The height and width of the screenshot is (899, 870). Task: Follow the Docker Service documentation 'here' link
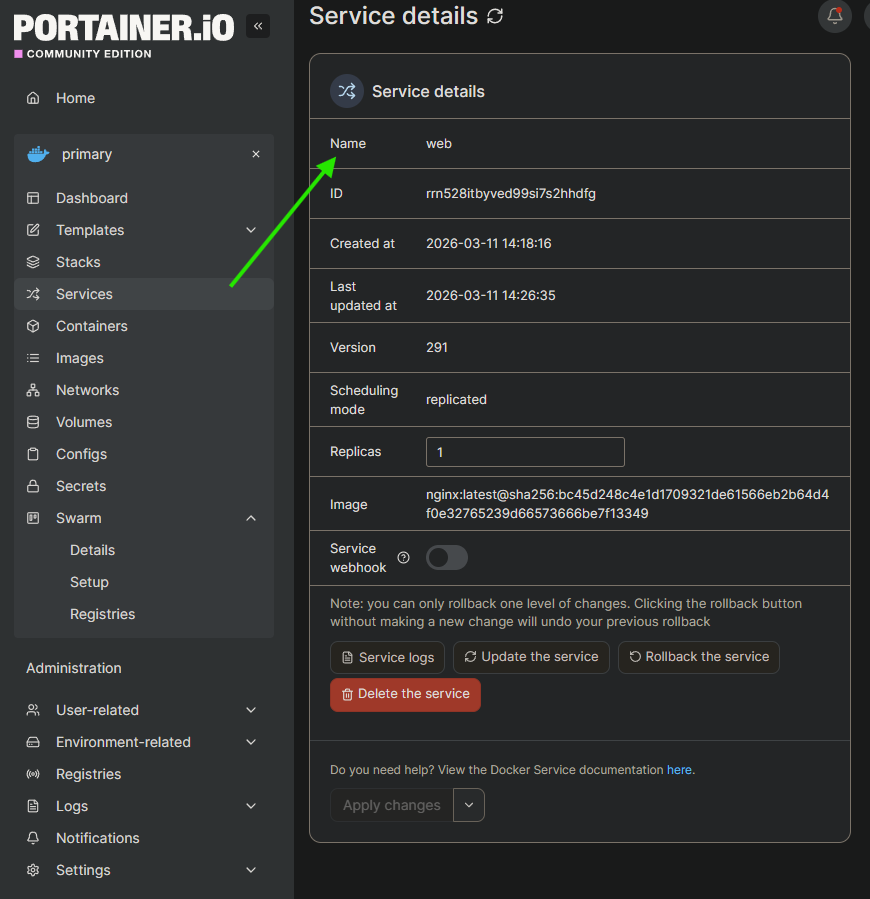pos(679,770)
